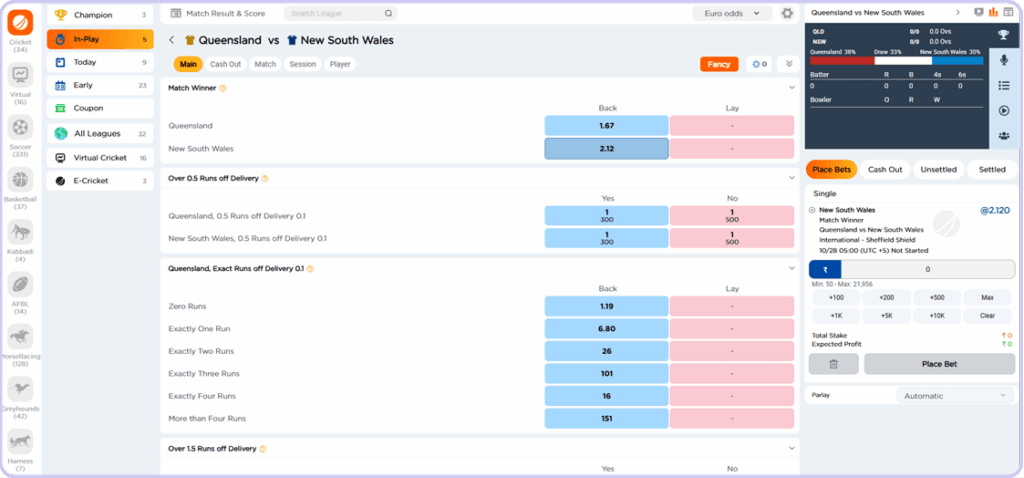This screenshot has width=1024, height=478.
Task: Click the microphone commentary icon
Action: [x=1004, y=59]
